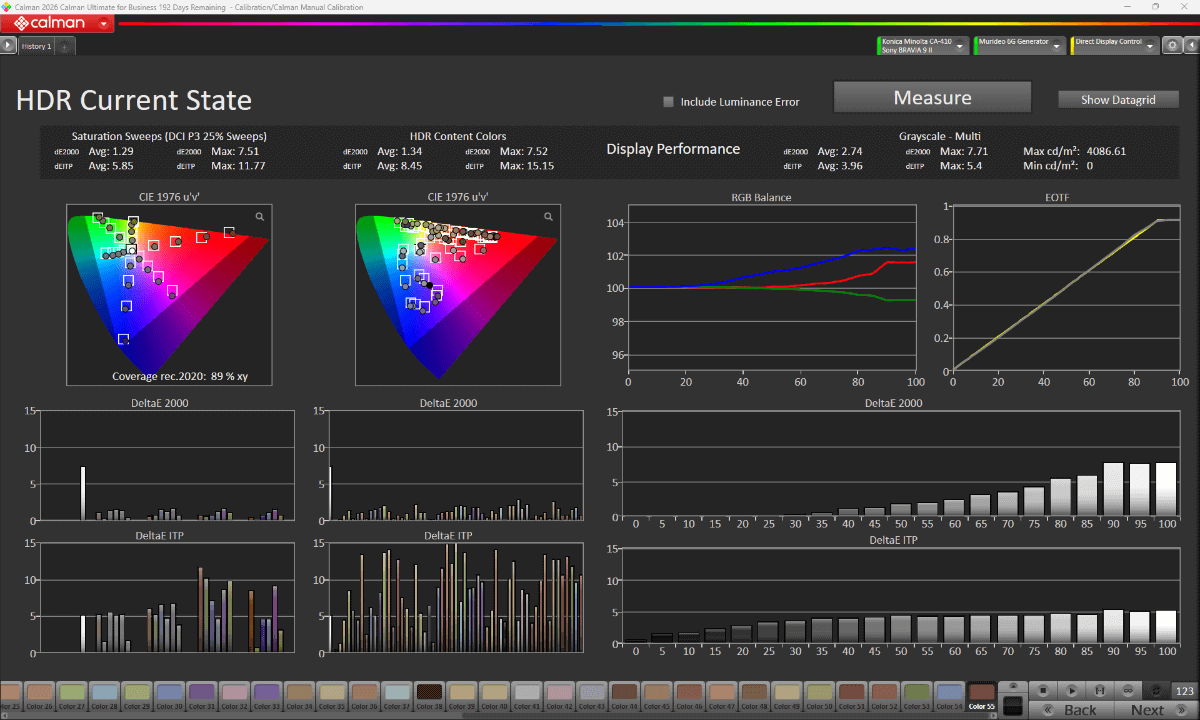Click the EOTF chart

[1066, 288]
